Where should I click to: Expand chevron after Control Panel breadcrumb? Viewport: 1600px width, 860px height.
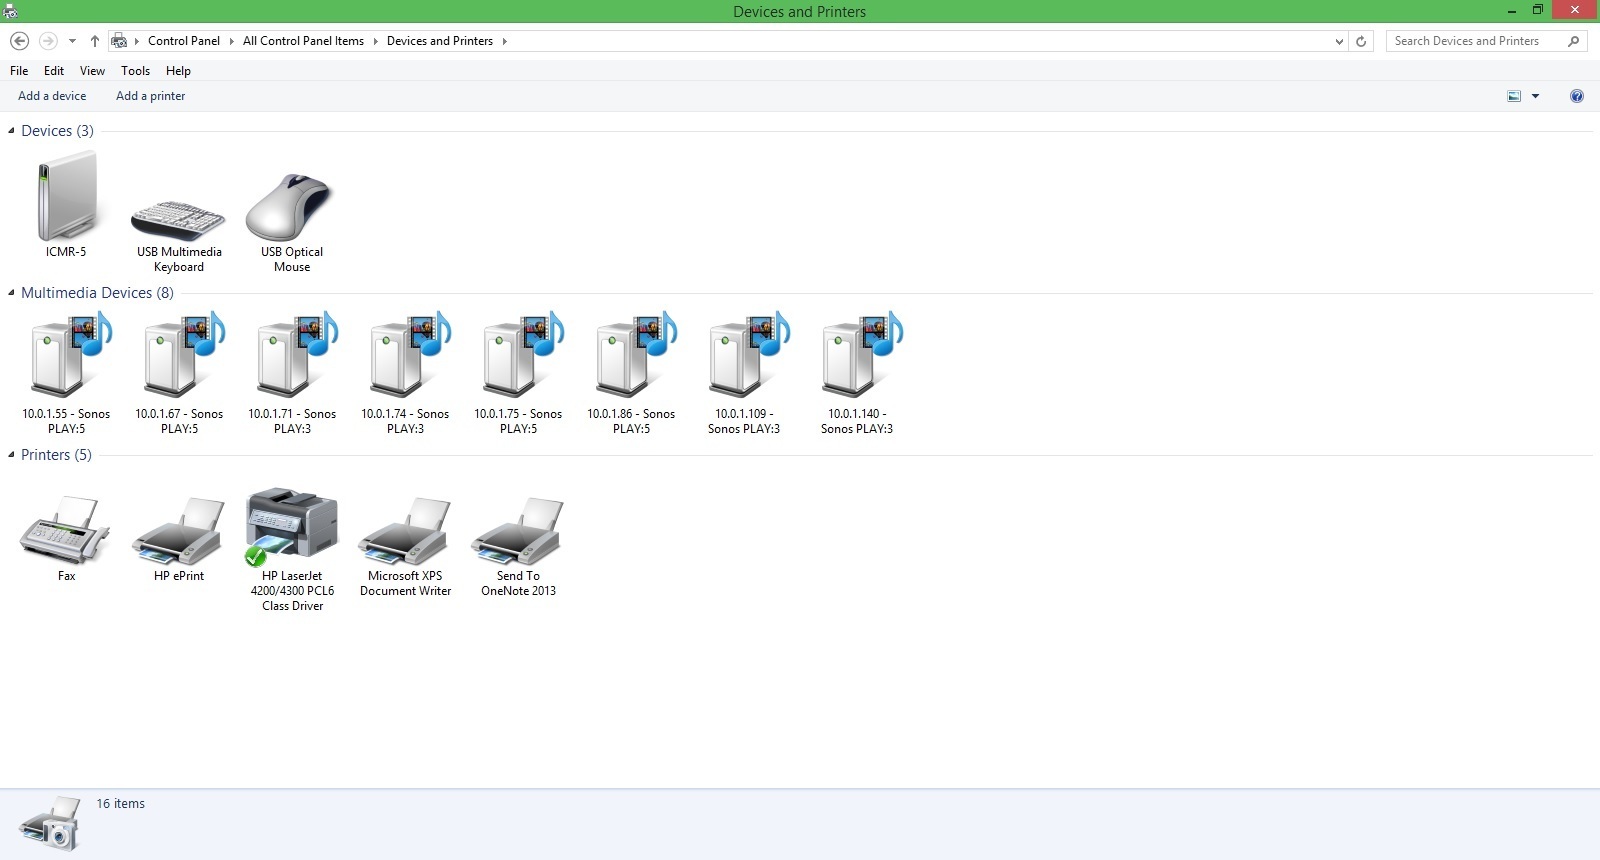[231, 41]
